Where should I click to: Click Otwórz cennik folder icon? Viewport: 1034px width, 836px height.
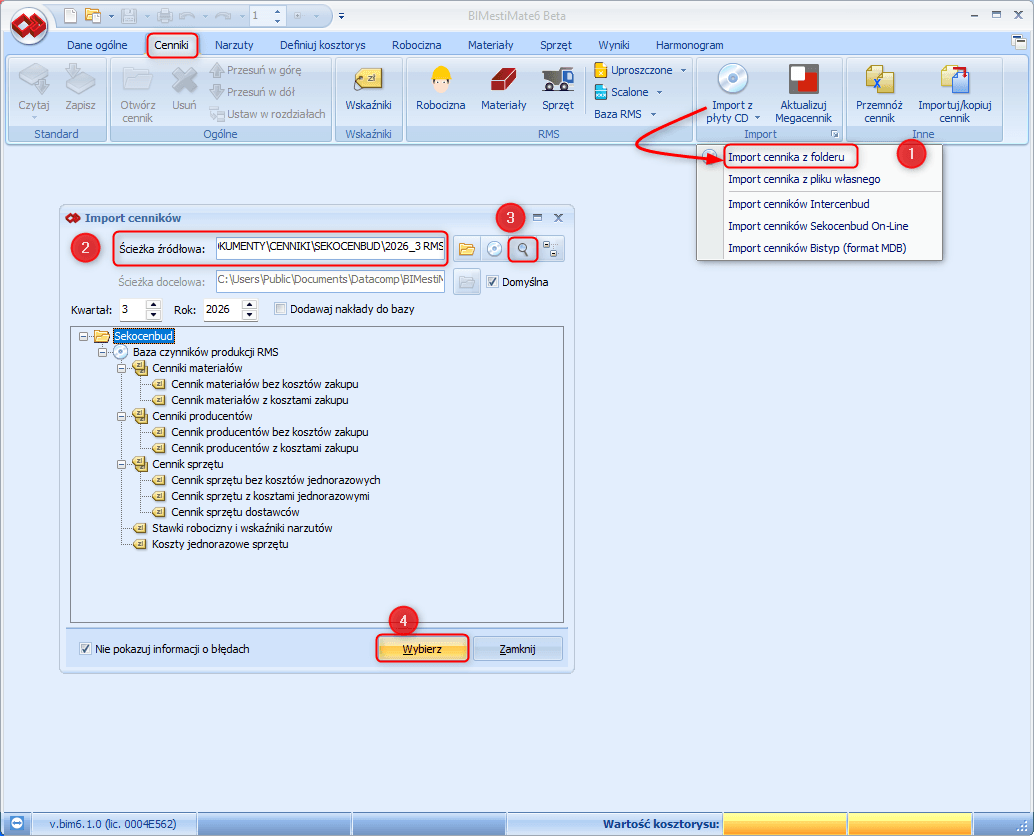point(138,79)
